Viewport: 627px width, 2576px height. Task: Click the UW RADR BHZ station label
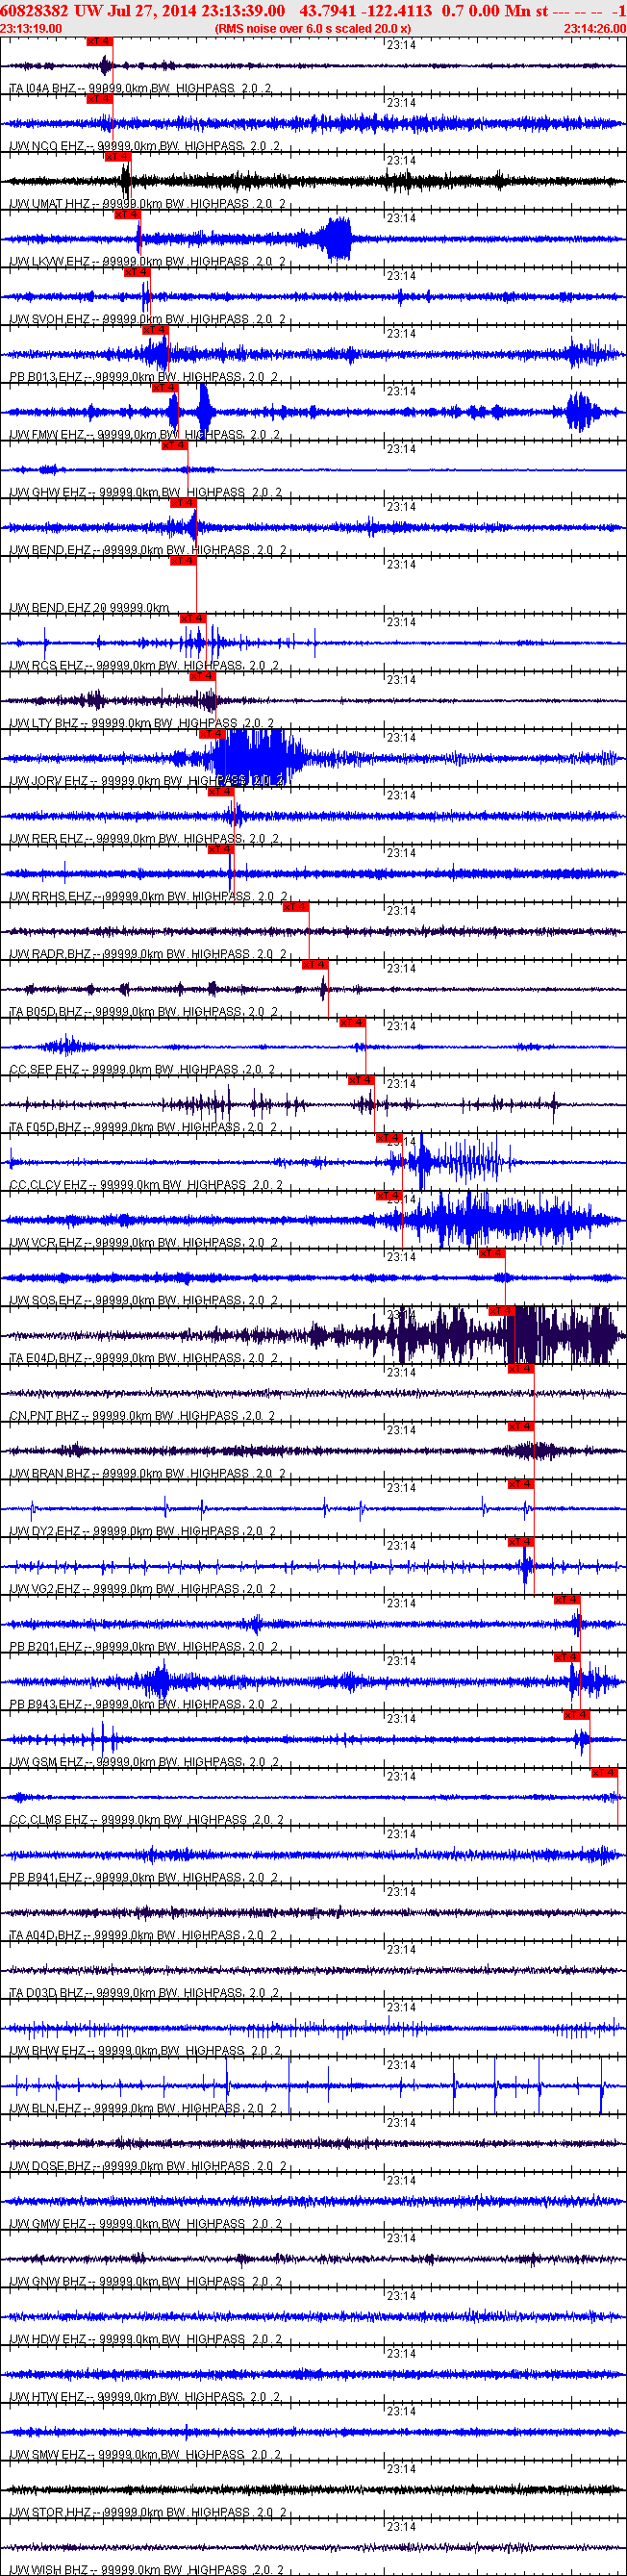coord(148,956)
